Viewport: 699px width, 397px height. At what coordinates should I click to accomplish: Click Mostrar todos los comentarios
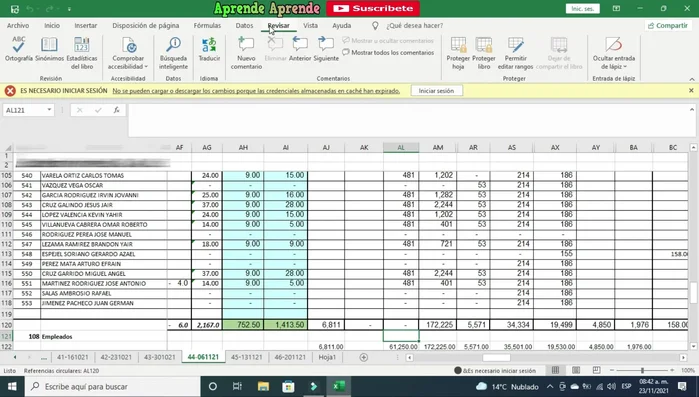pos(388,53)
